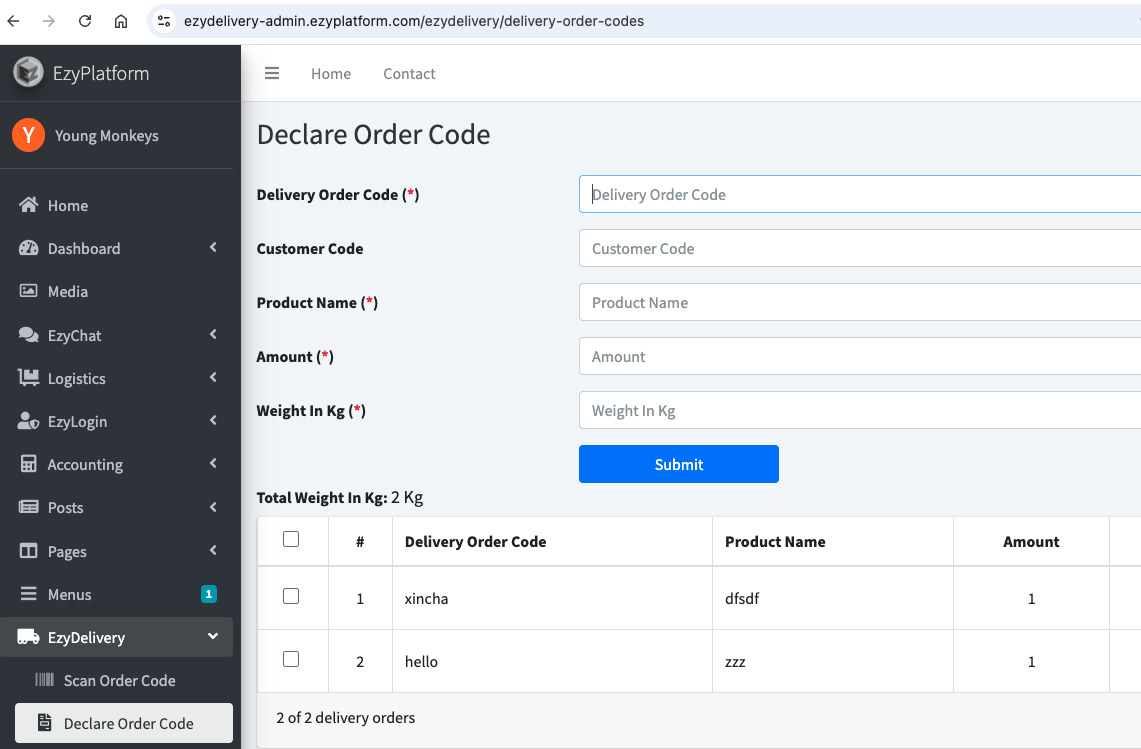Go to Home in the top navbar
Viewport: 1141px width, 749px height.
tap(331, 74)
